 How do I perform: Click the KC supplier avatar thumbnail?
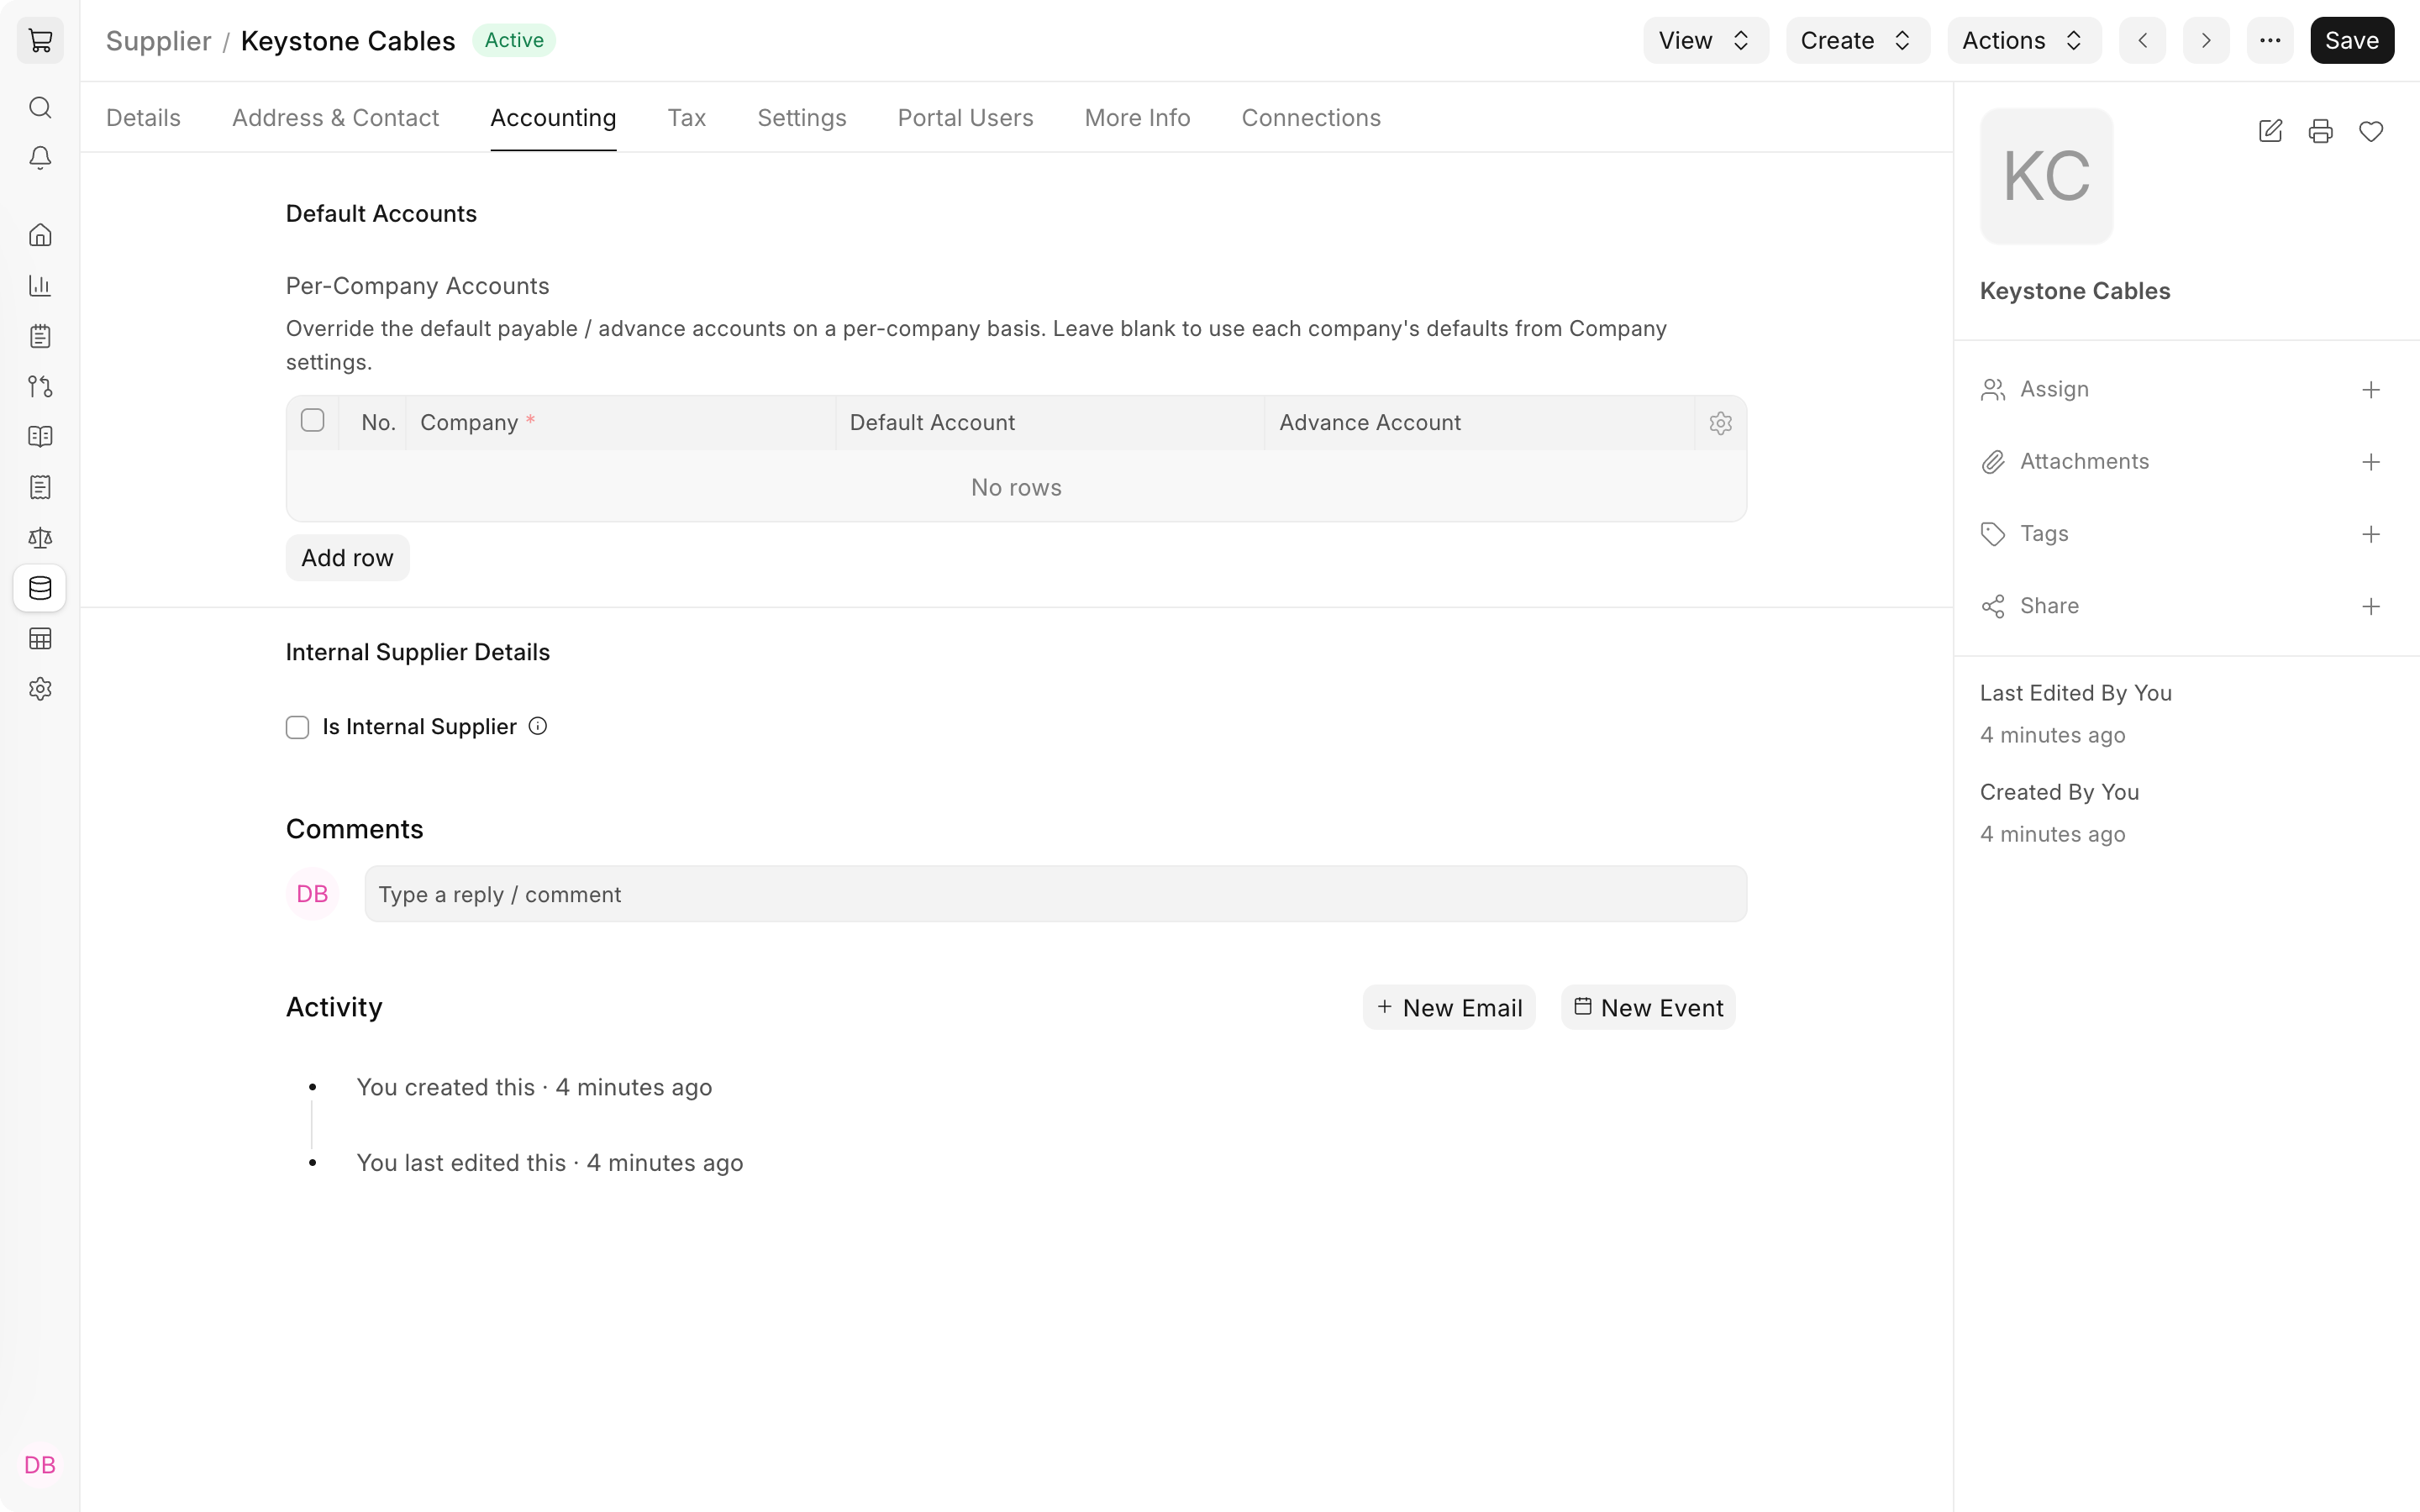pyautogui.click(x=2046, y=176)
